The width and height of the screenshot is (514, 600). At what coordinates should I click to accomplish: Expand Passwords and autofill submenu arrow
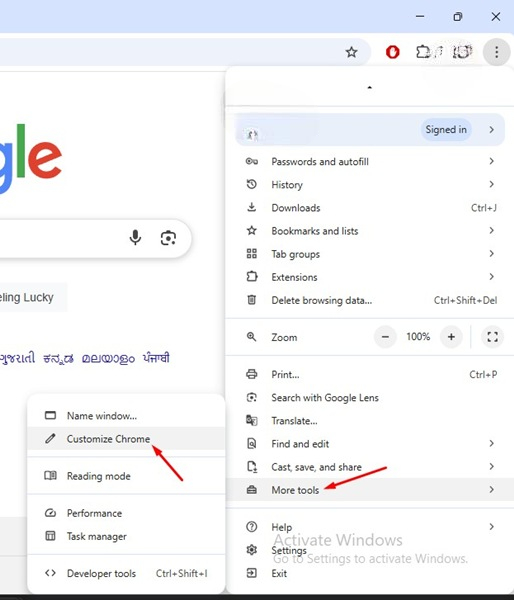tap(491, 161)
